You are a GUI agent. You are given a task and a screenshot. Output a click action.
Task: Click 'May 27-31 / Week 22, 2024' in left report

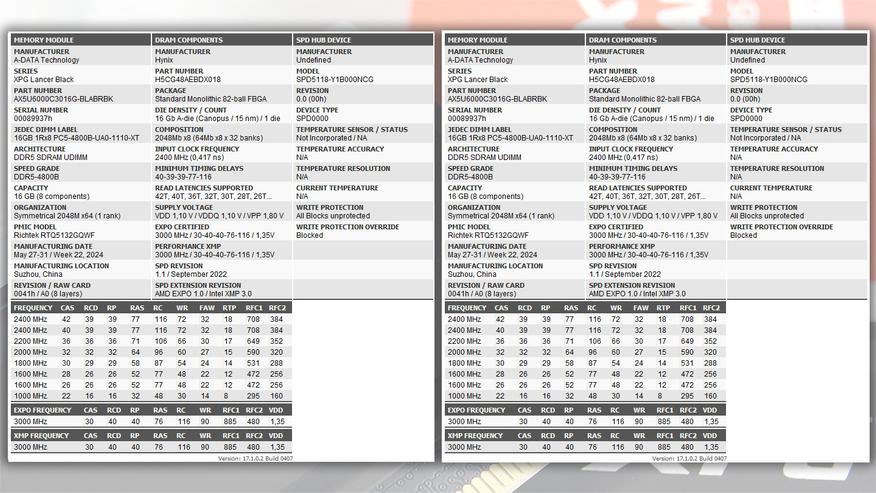(x=59, y=254)
